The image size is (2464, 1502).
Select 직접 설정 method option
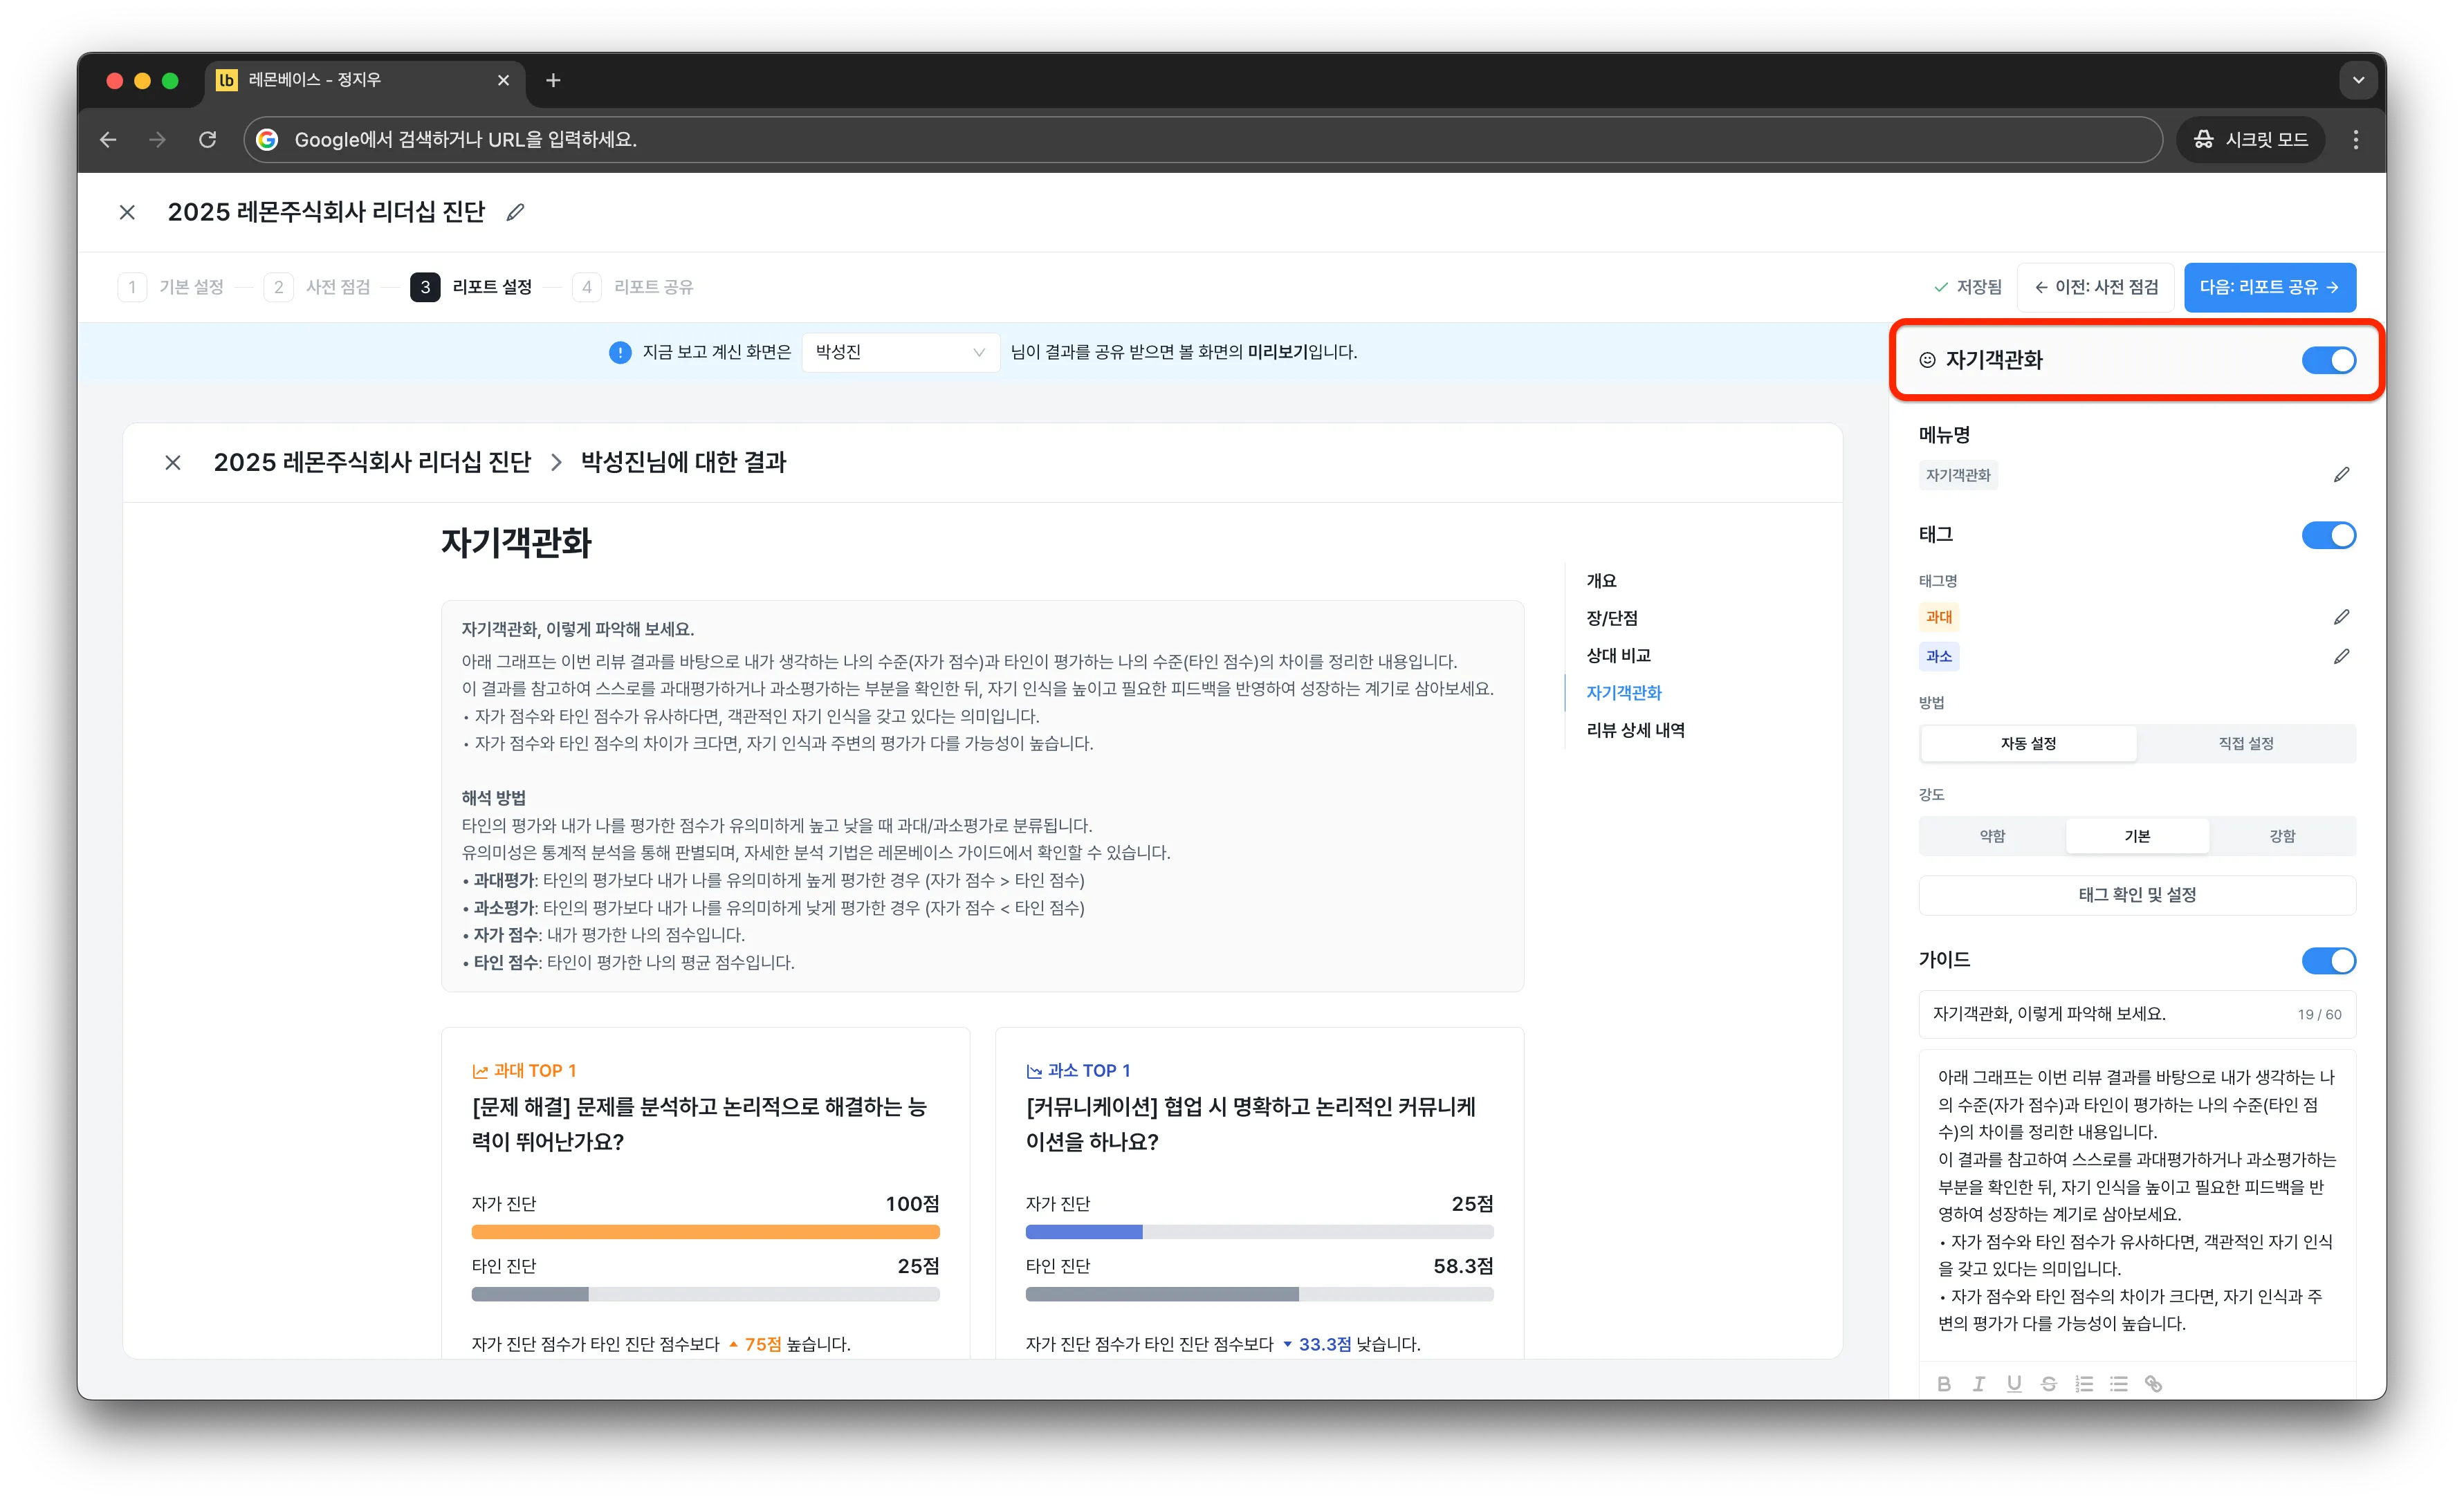pyautogui.click(x=2245, y=743)
